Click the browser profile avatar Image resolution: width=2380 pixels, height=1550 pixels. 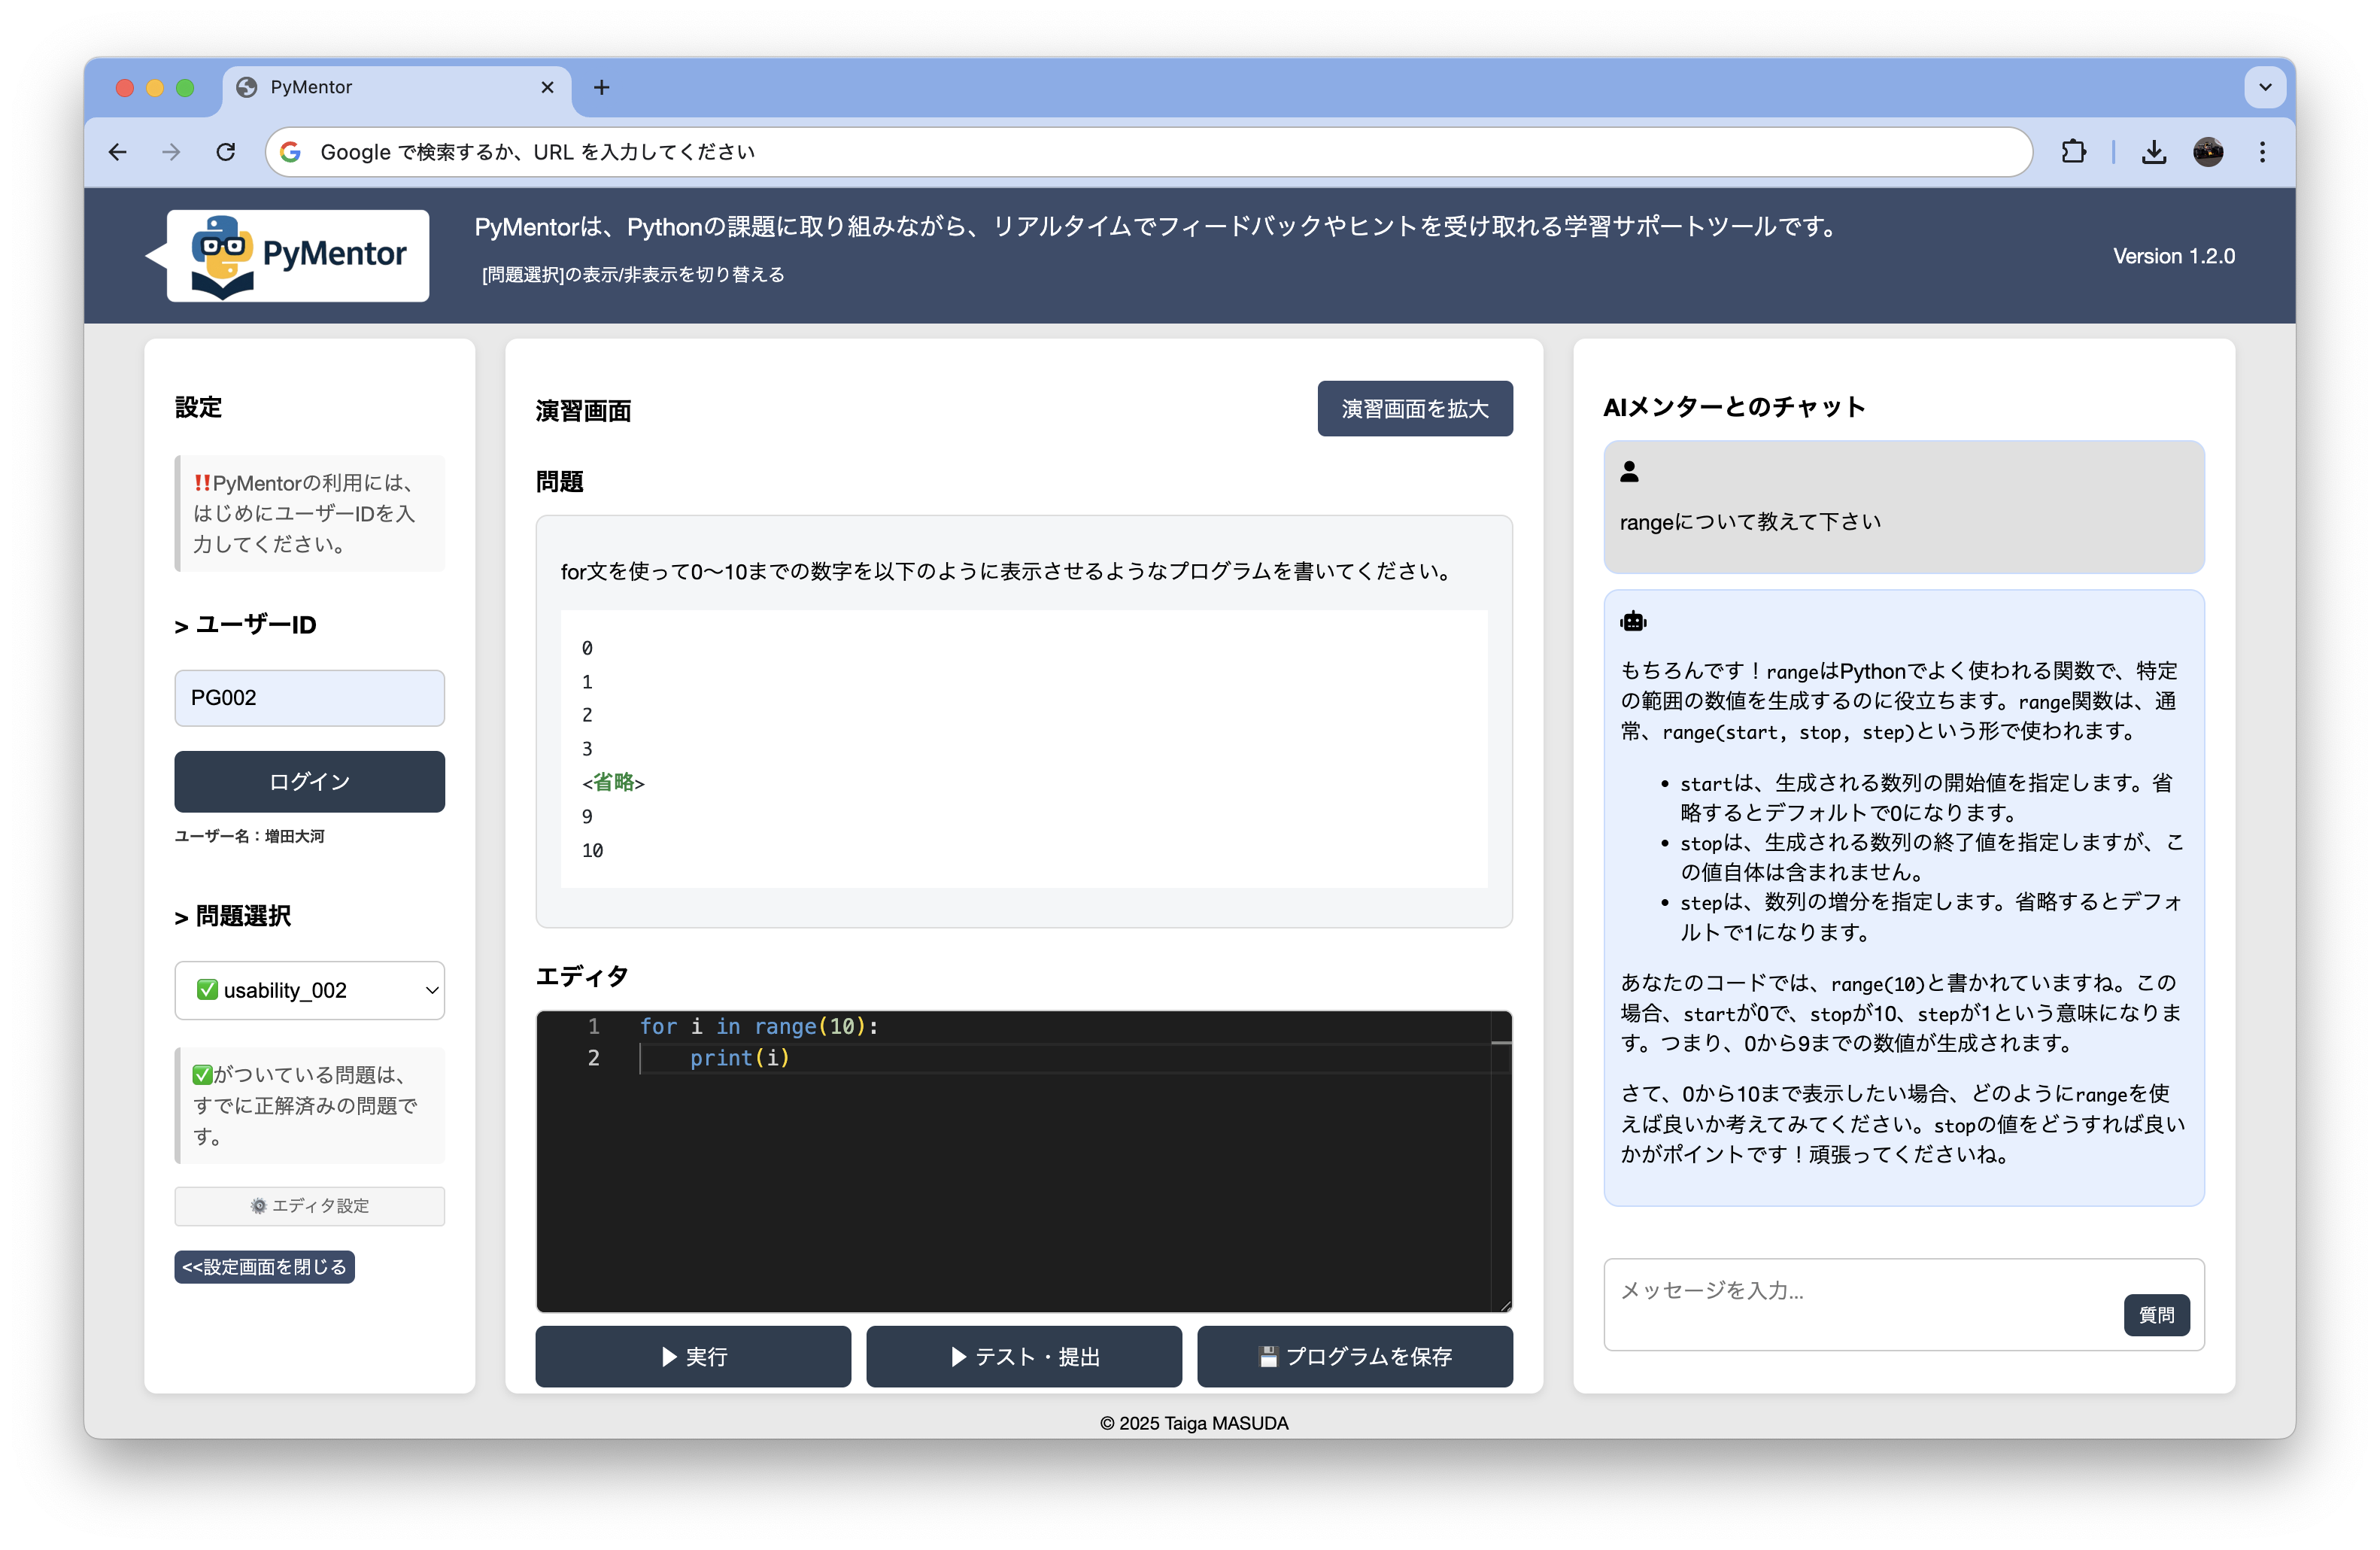click(x=2208, y=152)
